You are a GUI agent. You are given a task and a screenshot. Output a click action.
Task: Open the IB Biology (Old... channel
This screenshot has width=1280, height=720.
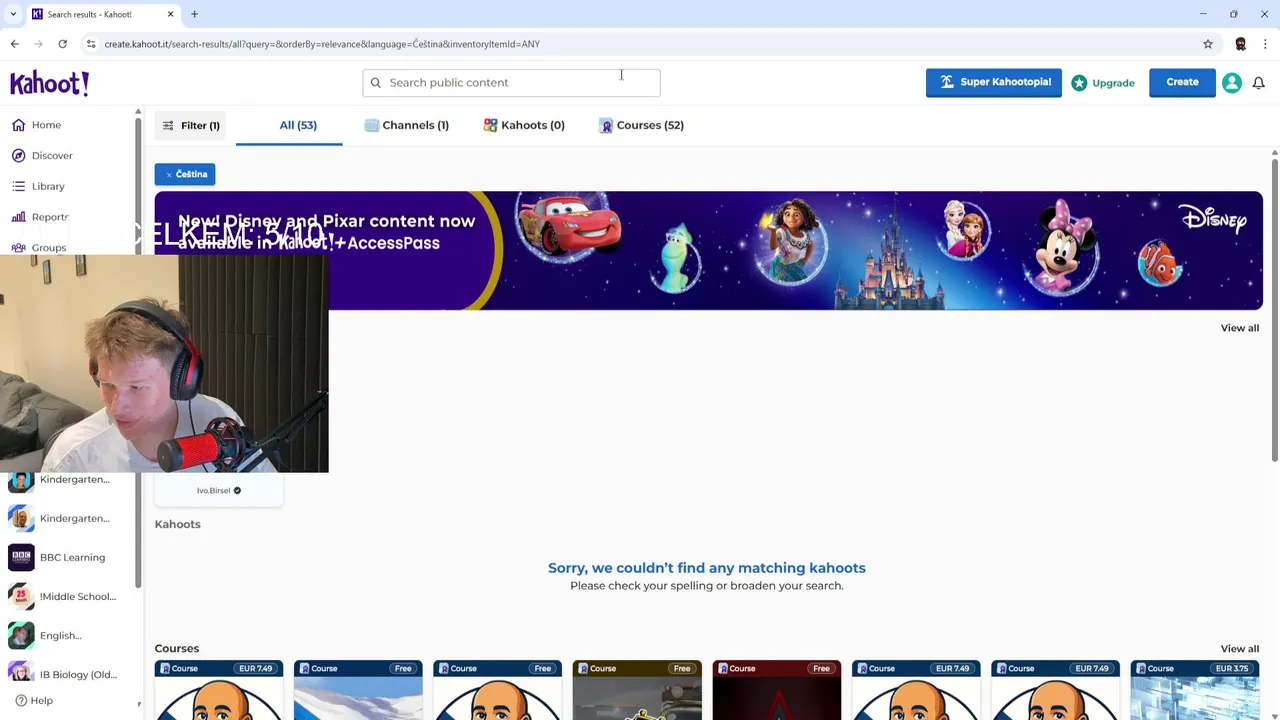tap(62, 674)
